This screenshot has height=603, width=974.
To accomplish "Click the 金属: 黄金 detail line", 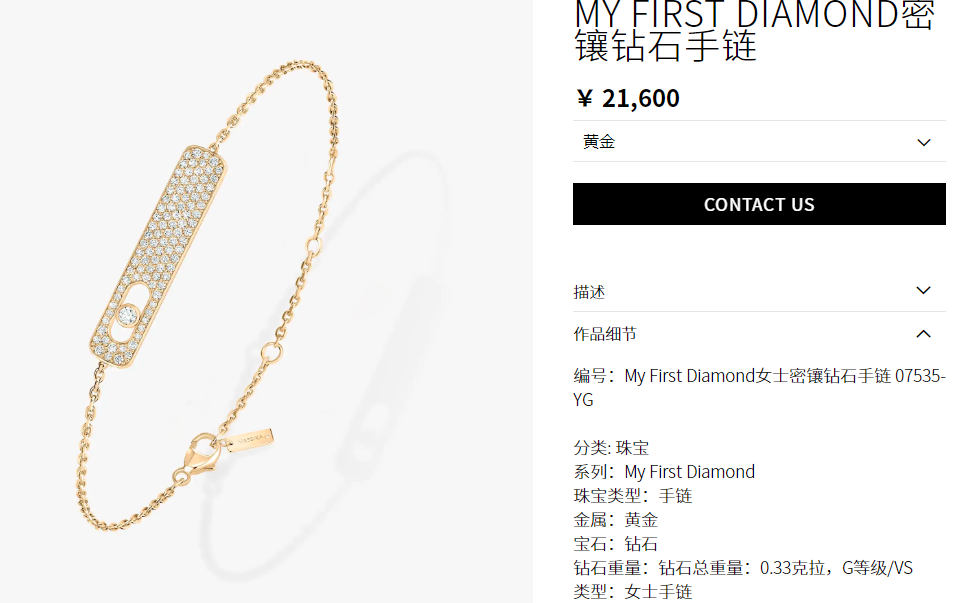I will (616, 519).
